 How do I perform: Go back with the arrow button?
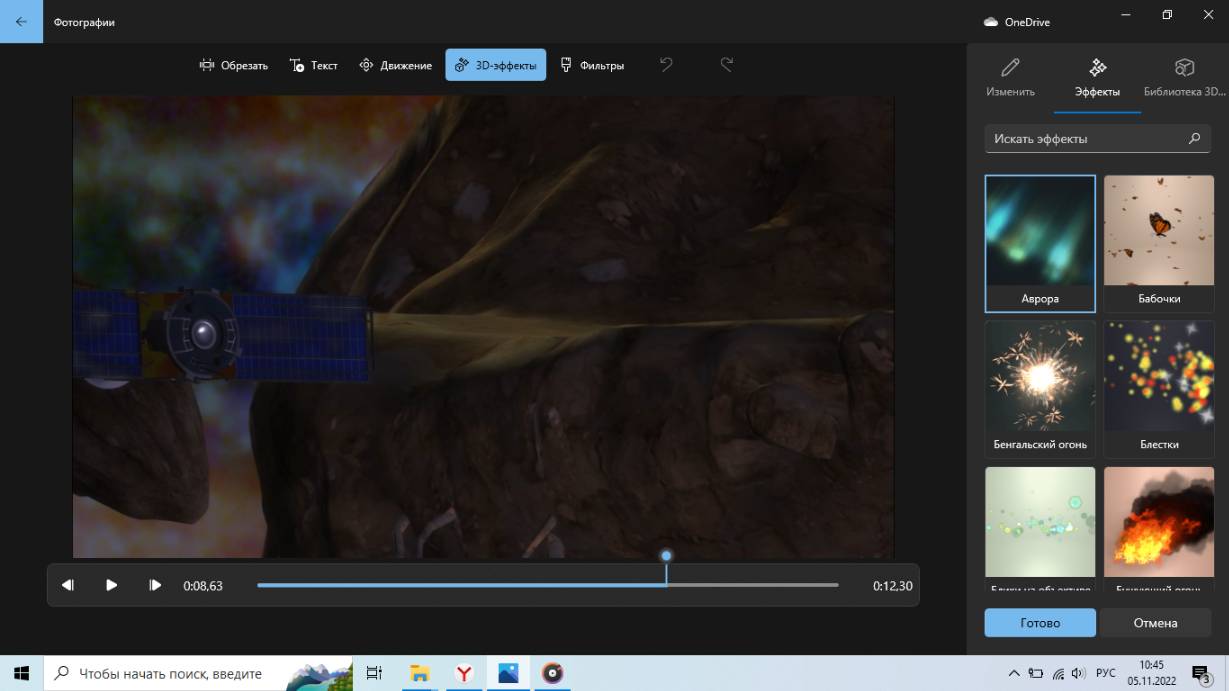21,21
